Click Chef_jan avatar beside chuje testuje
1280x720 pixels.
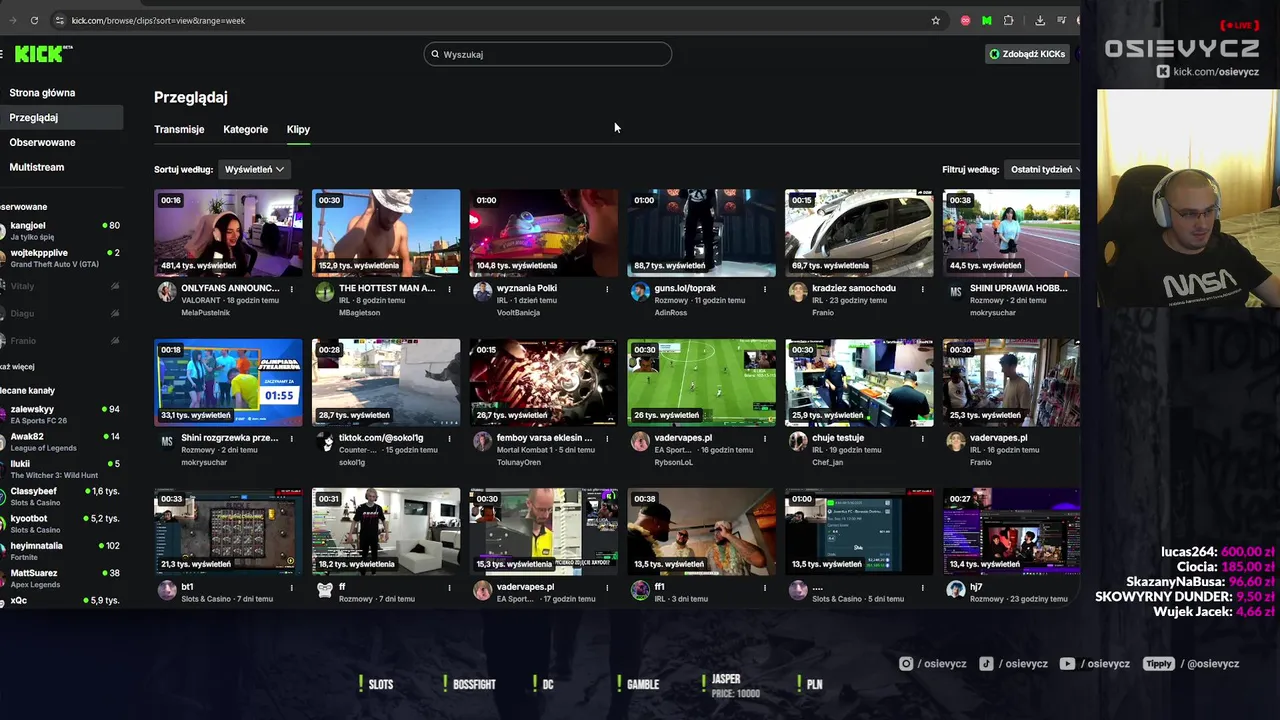[798, 441]
